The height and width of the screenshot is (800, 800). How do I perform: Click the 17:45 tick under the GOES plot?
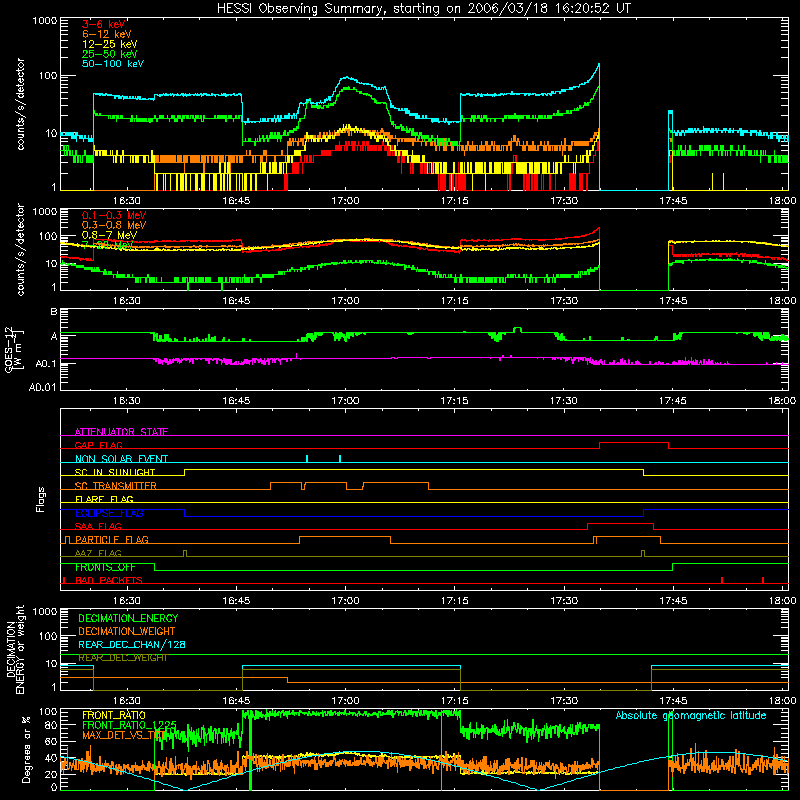point(673,401)
